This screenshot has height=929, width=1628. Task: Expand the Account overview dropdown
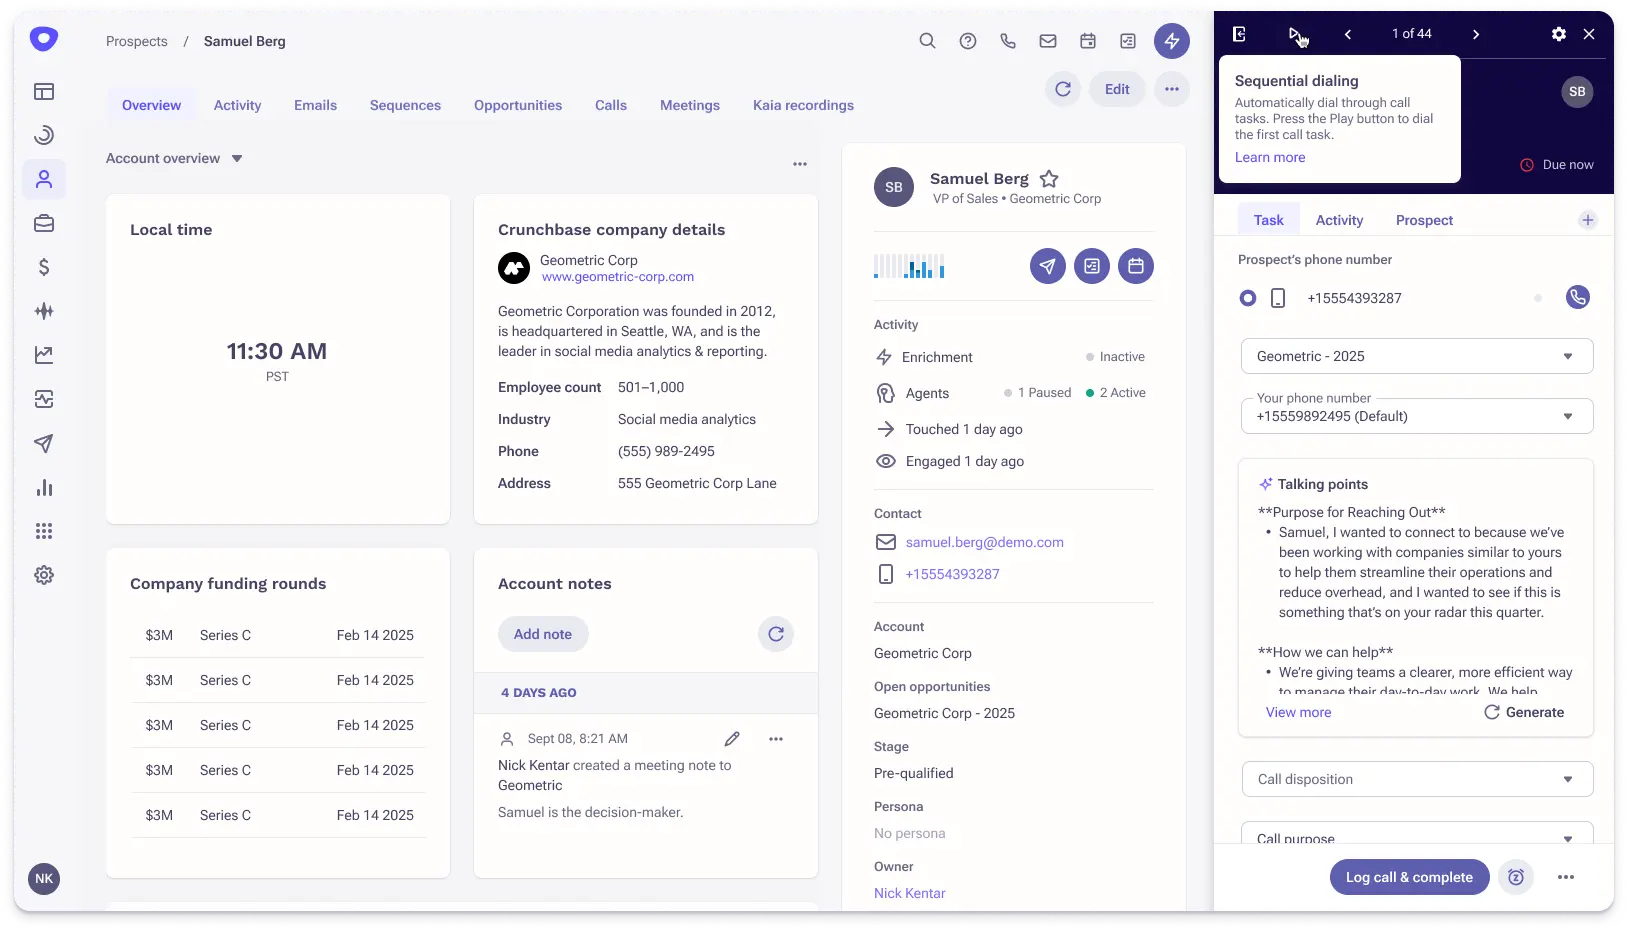coord(238,158)
